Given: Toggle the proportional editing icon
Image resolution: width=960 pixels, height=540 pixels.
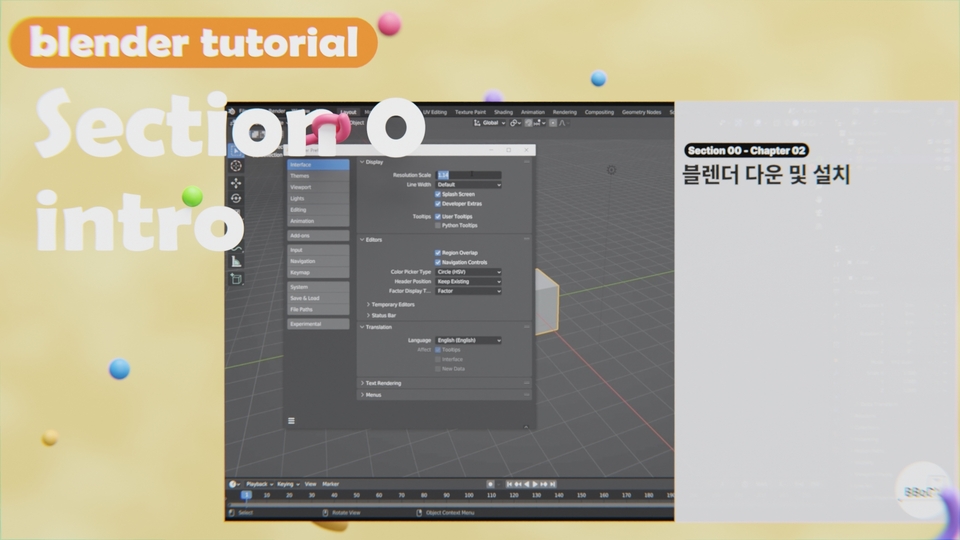Looking at the screenshot, I should (x=553, y=123).
